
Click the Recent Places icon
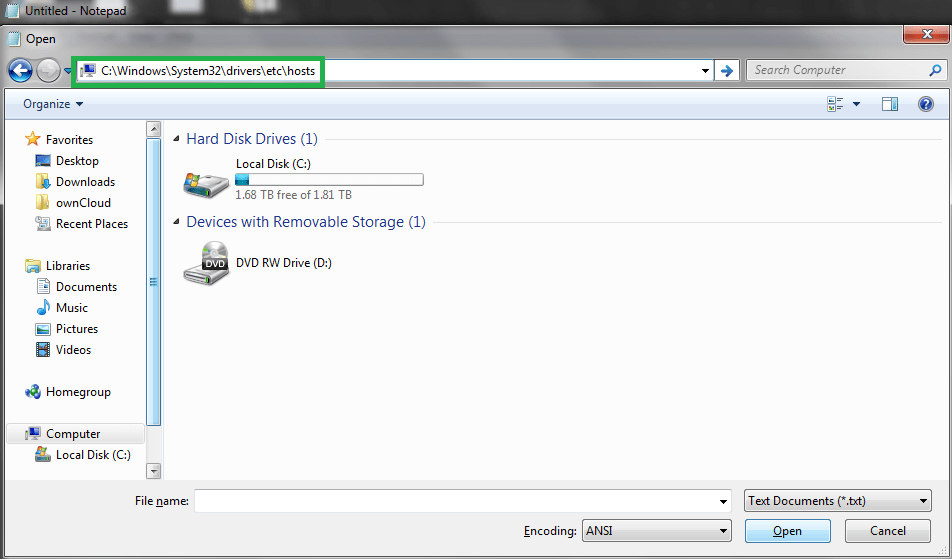[42, 223]
